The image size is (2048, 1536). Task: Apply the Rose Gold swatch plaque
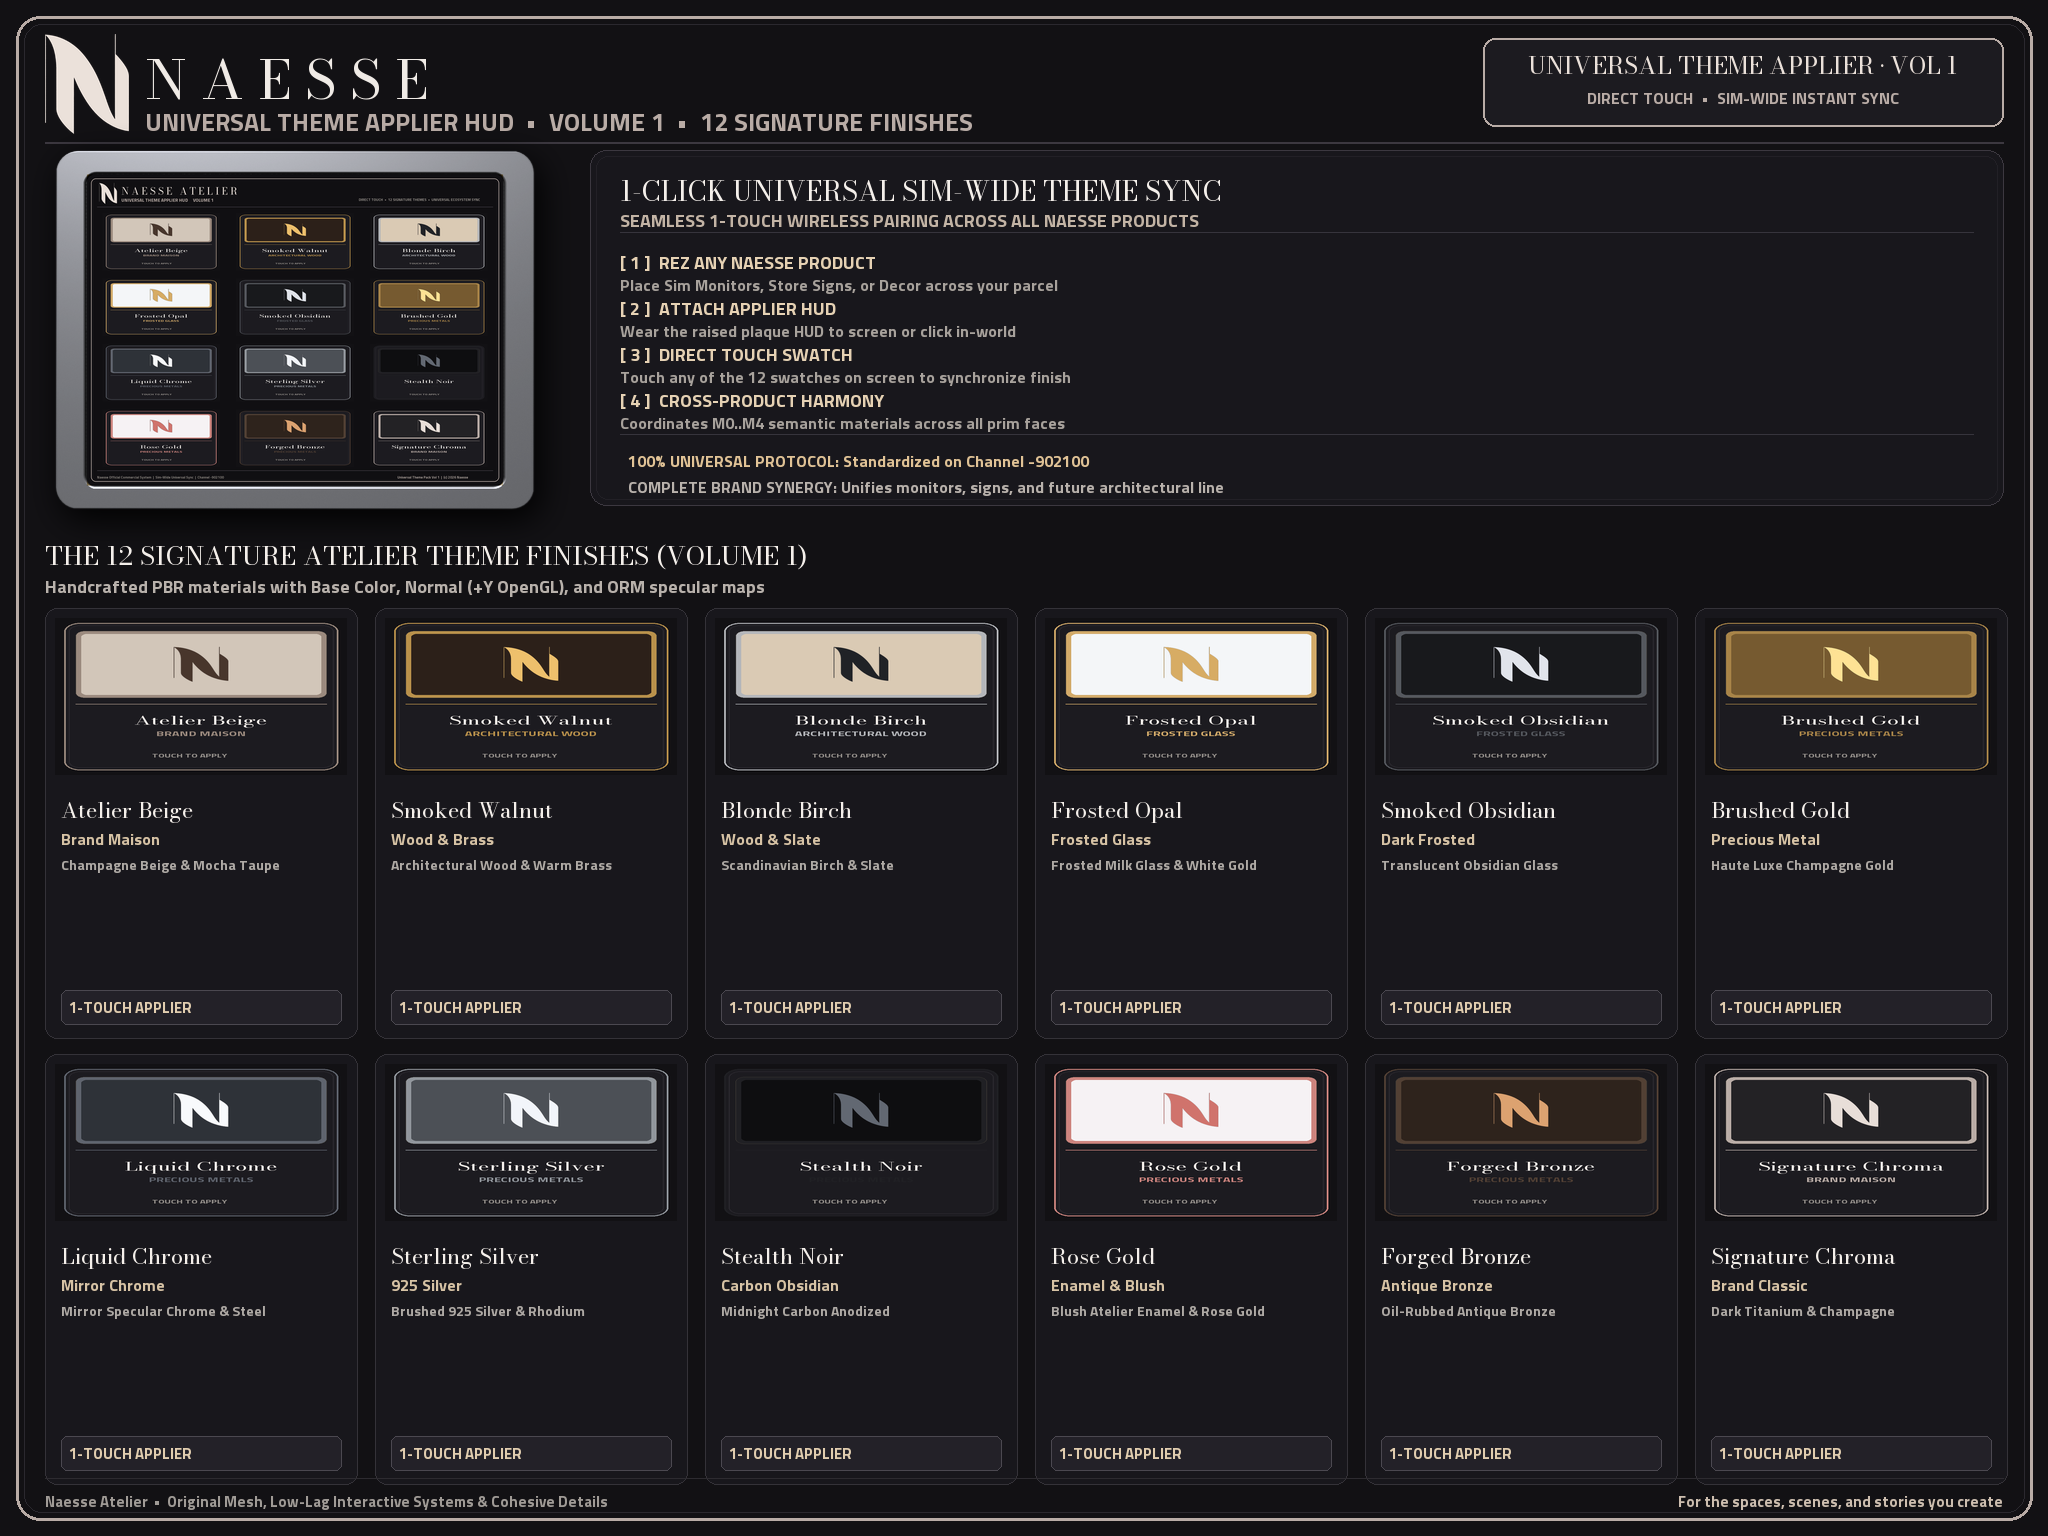1191,1143
